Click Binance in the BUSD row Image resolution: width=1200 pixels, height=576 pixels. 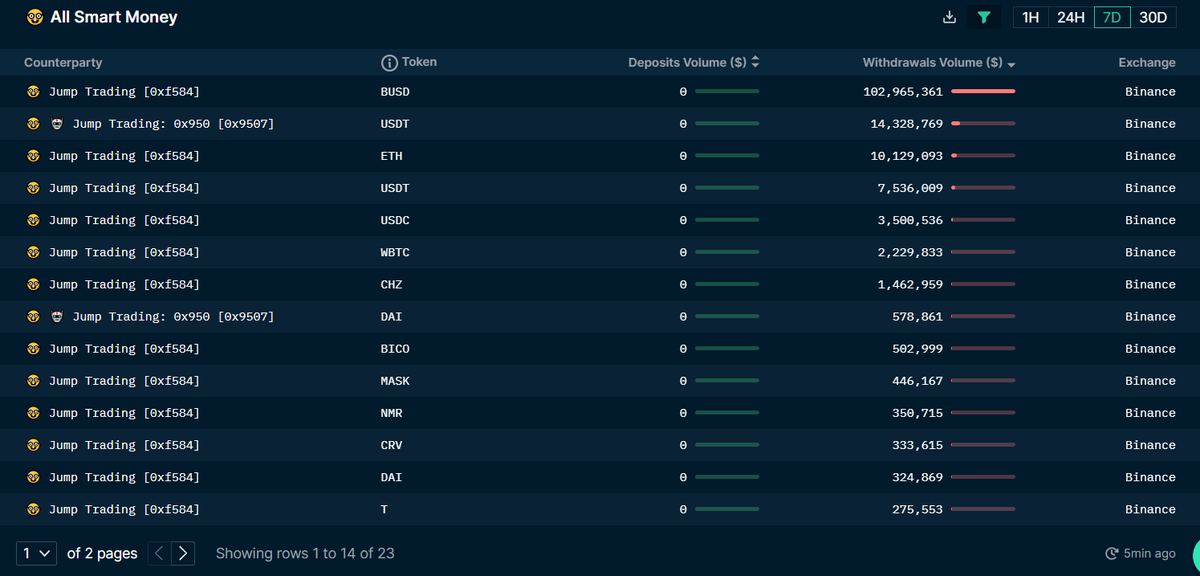pos(1150,91)
